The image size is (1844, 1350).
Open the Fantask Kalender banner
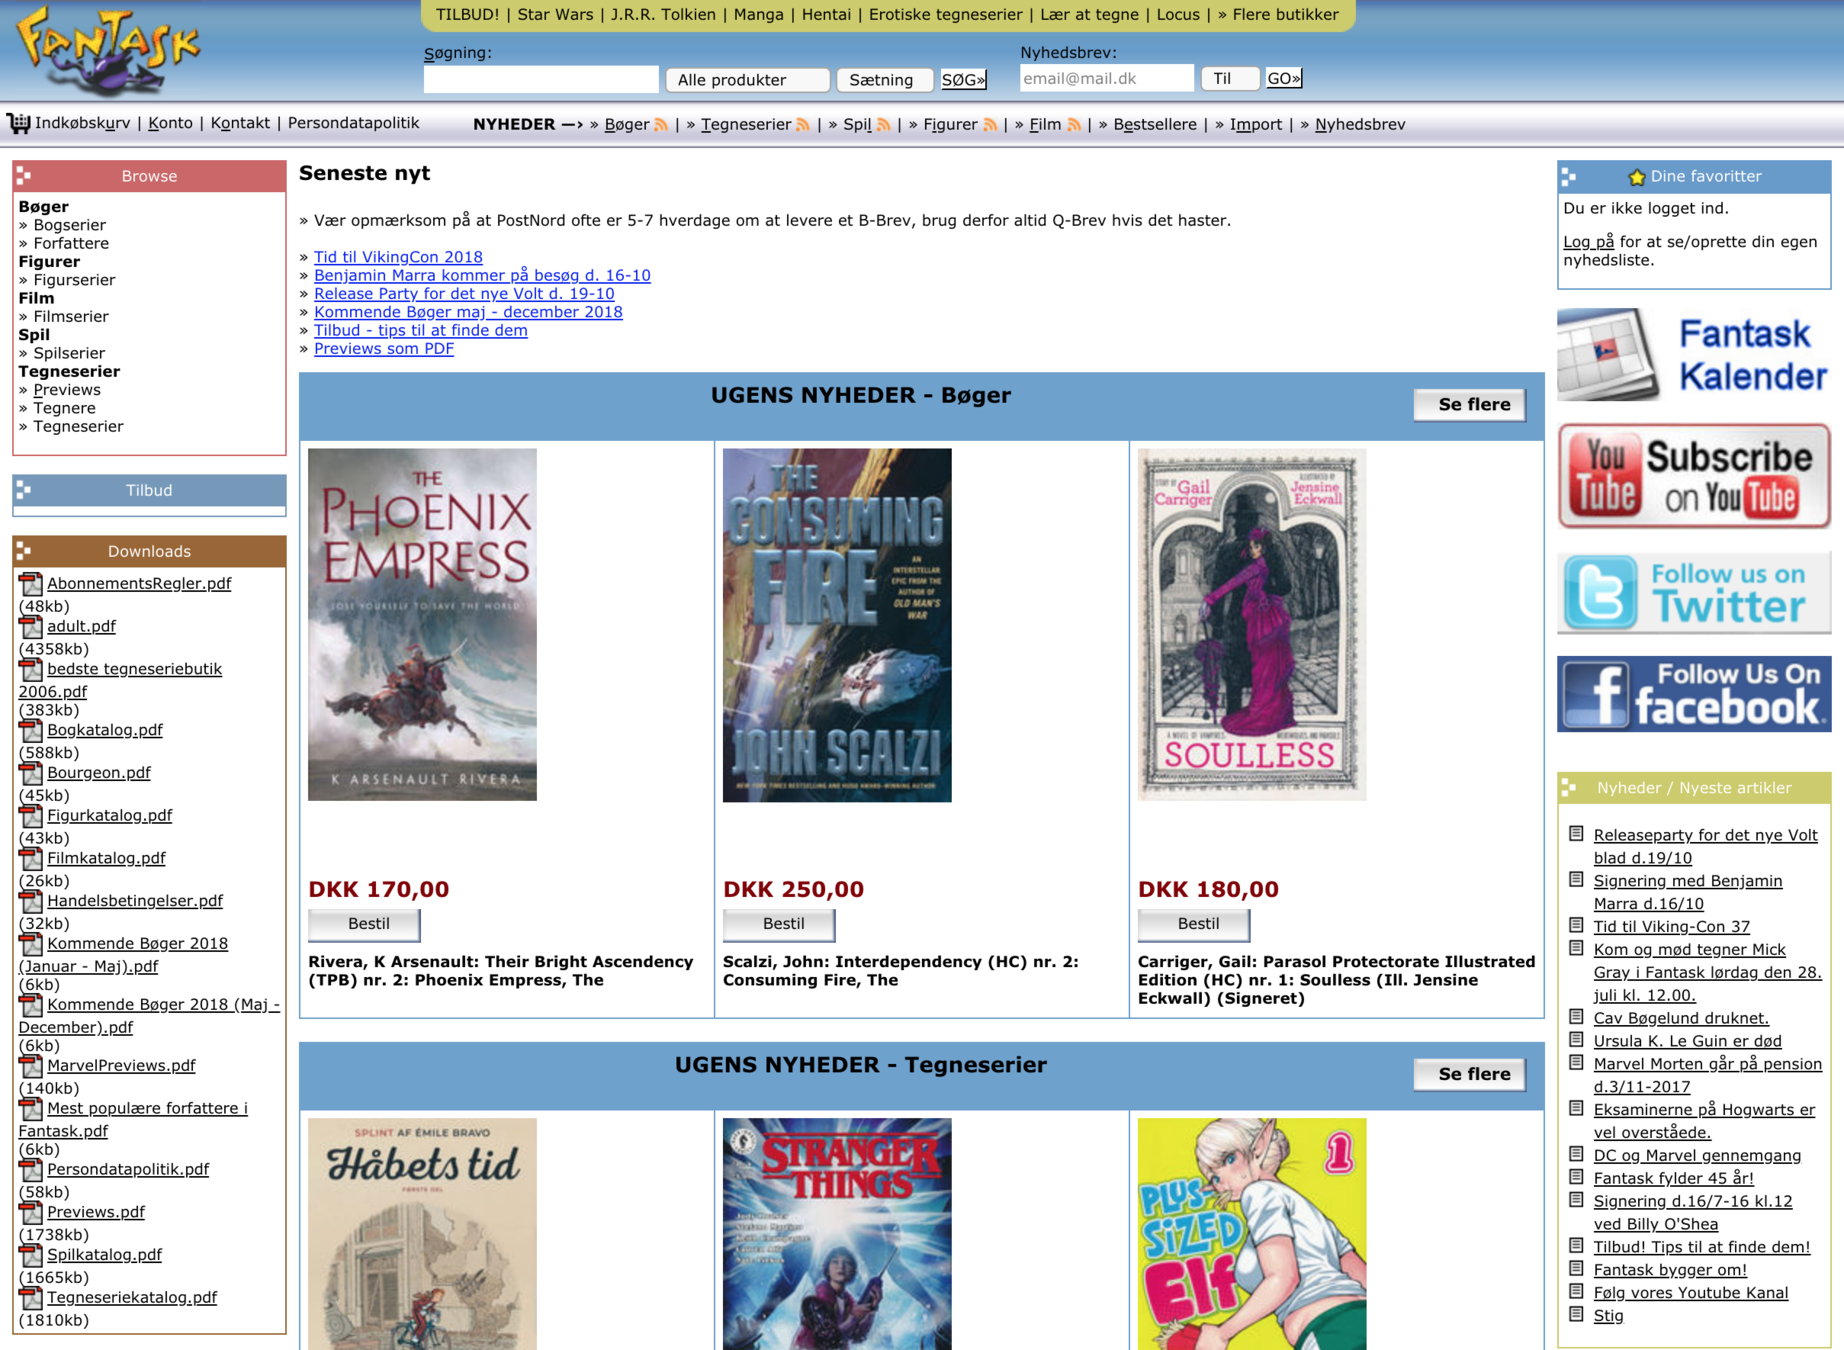point(1693,354)
